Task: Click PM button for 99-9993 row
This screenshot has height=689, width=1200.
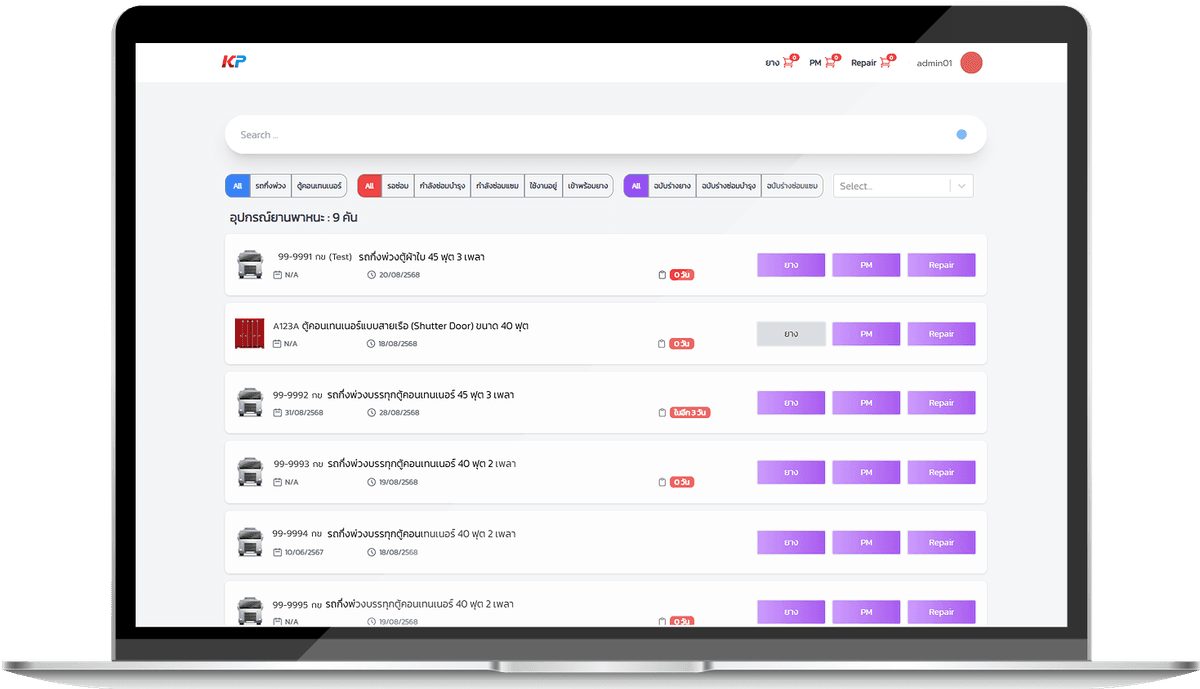Action: click(866, 473)
